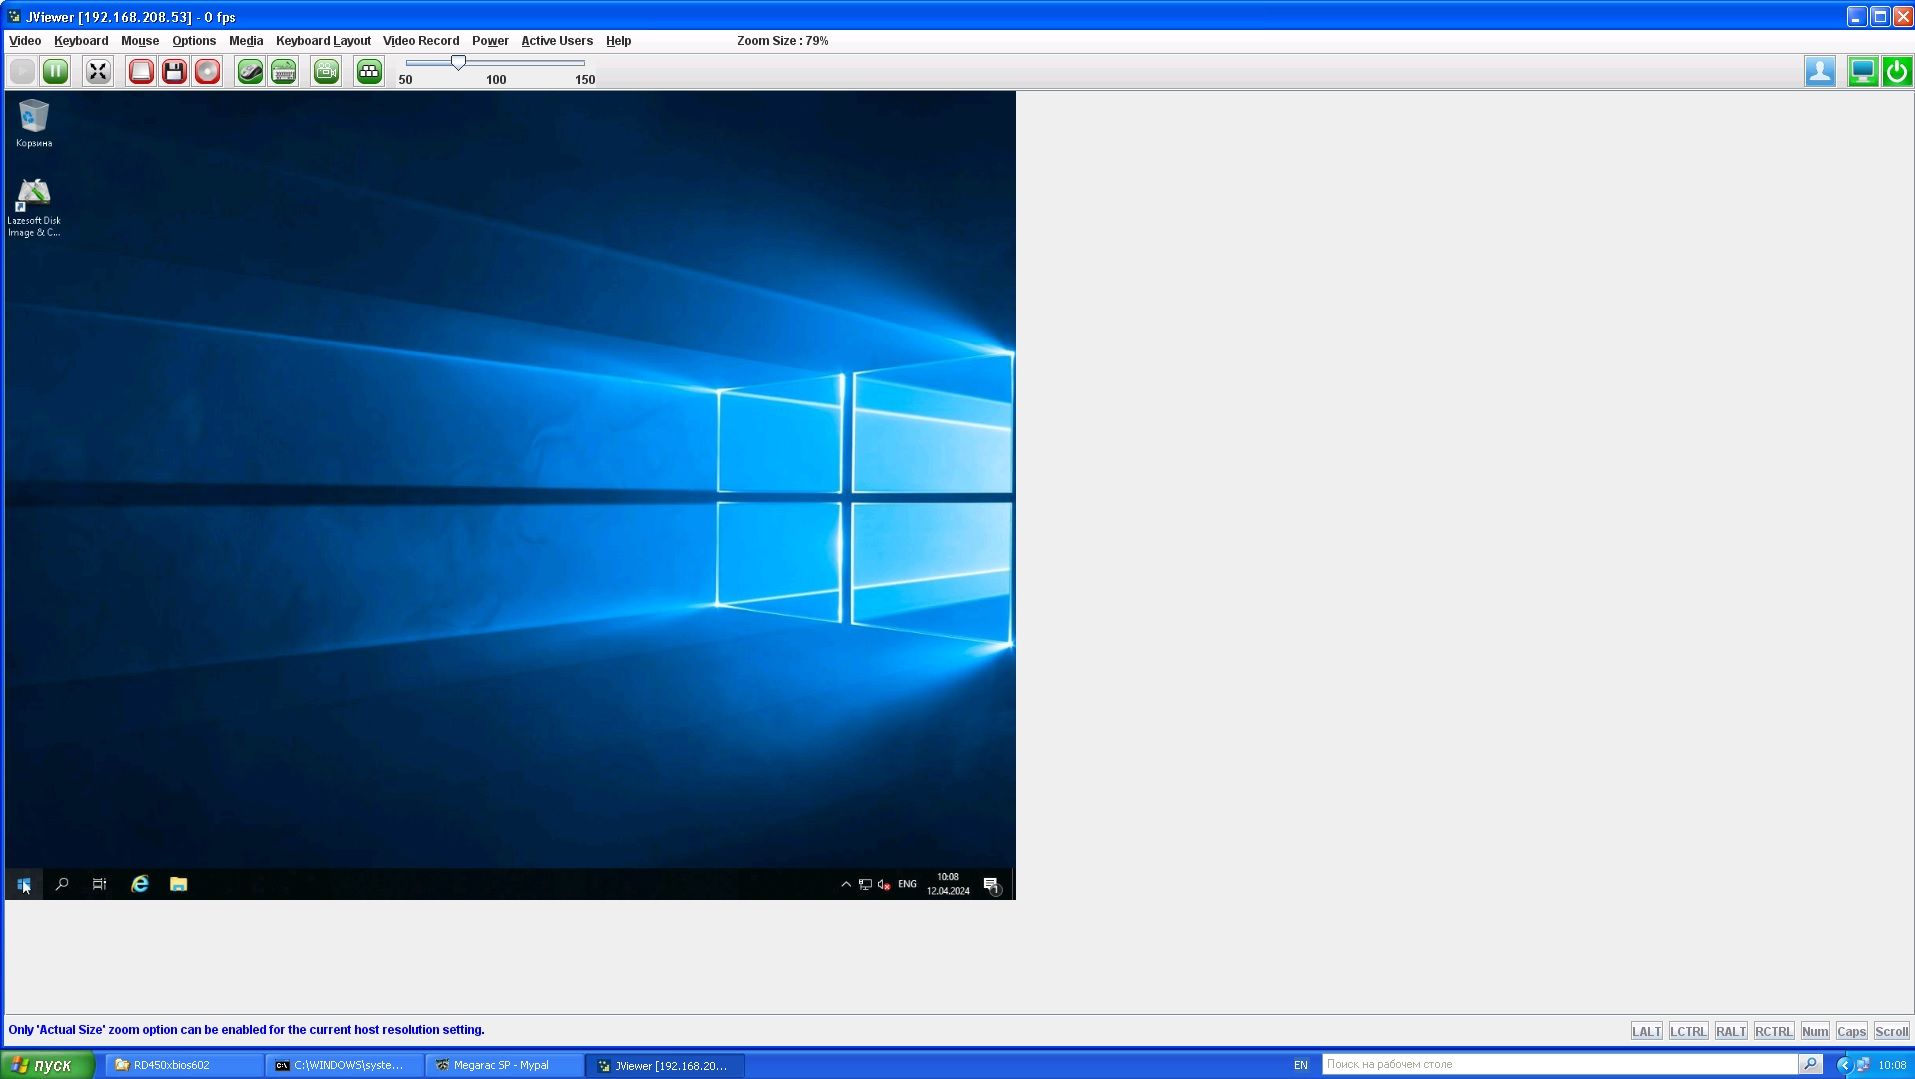Screen dimensions: 1915x1079
Task: Click the ENG language indicator on remote taskbar
Action: 907,884
